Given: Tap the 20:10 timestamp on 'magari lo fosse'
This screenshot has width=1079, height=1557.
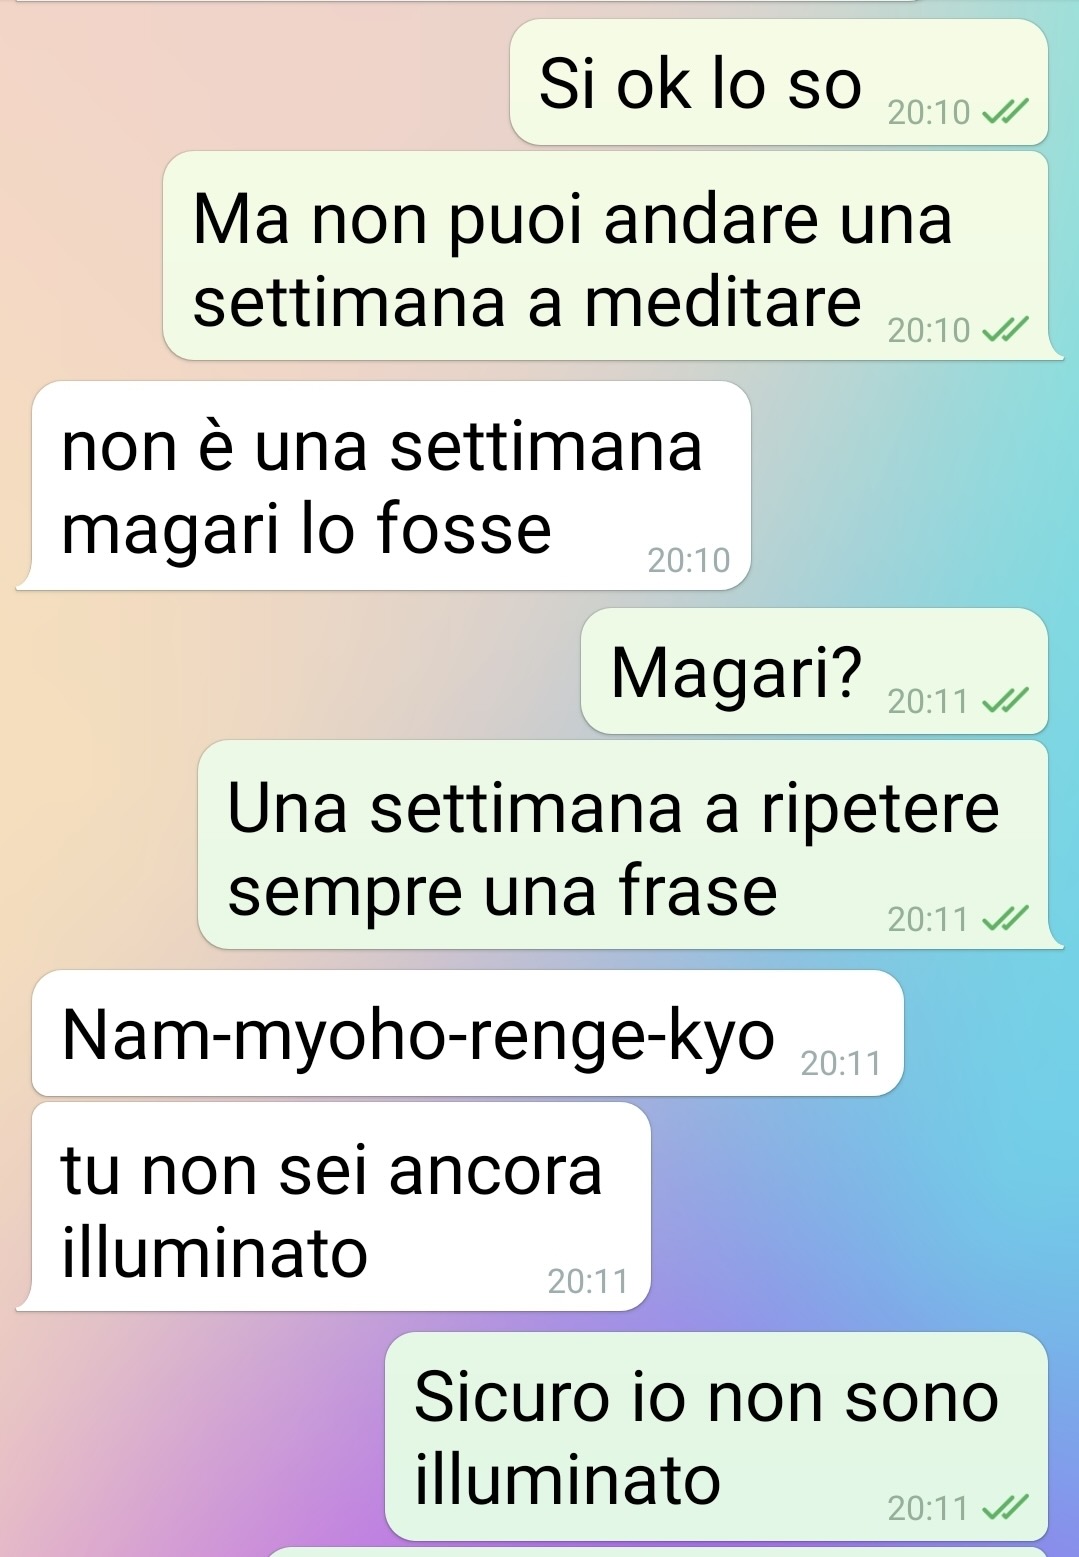Looking at the screenshot, I should [x=689, y=560].
